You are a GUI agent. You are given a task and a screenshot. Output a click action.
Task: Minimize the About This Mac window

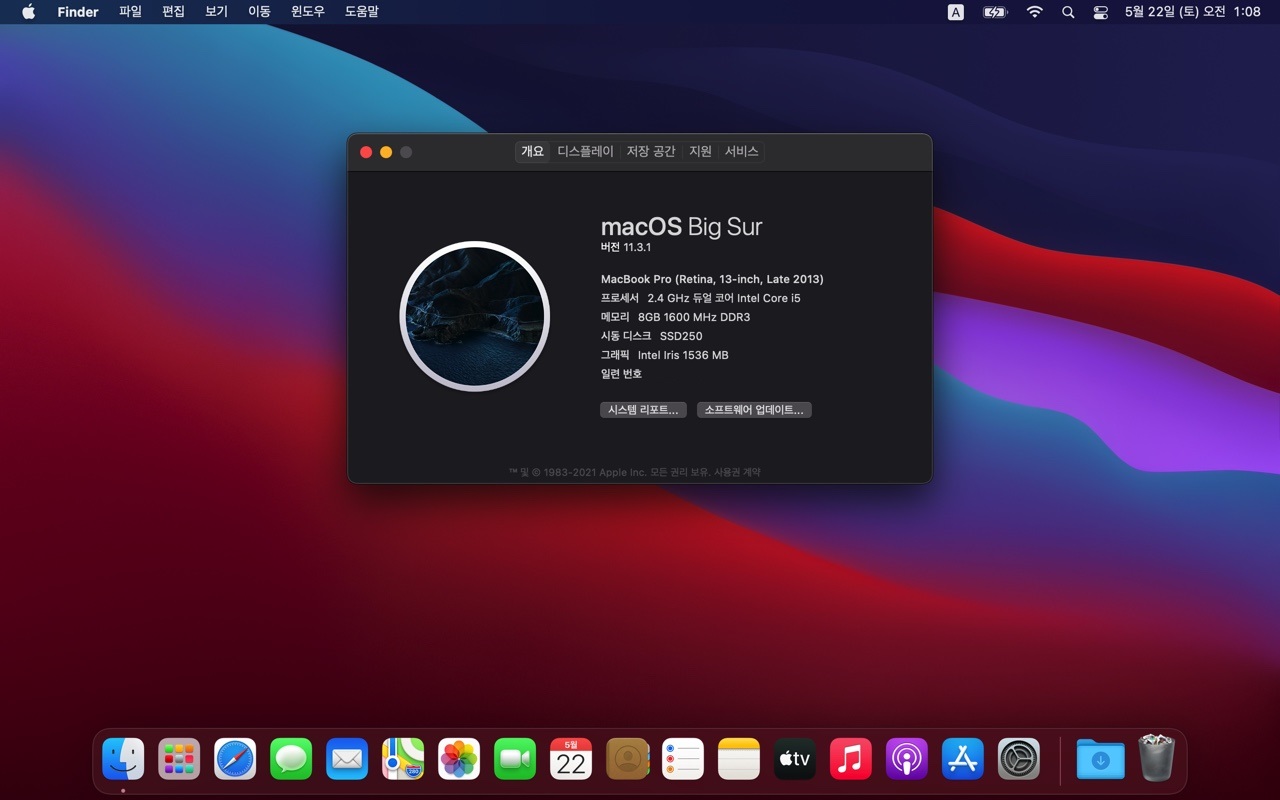[x=386, y=152]
